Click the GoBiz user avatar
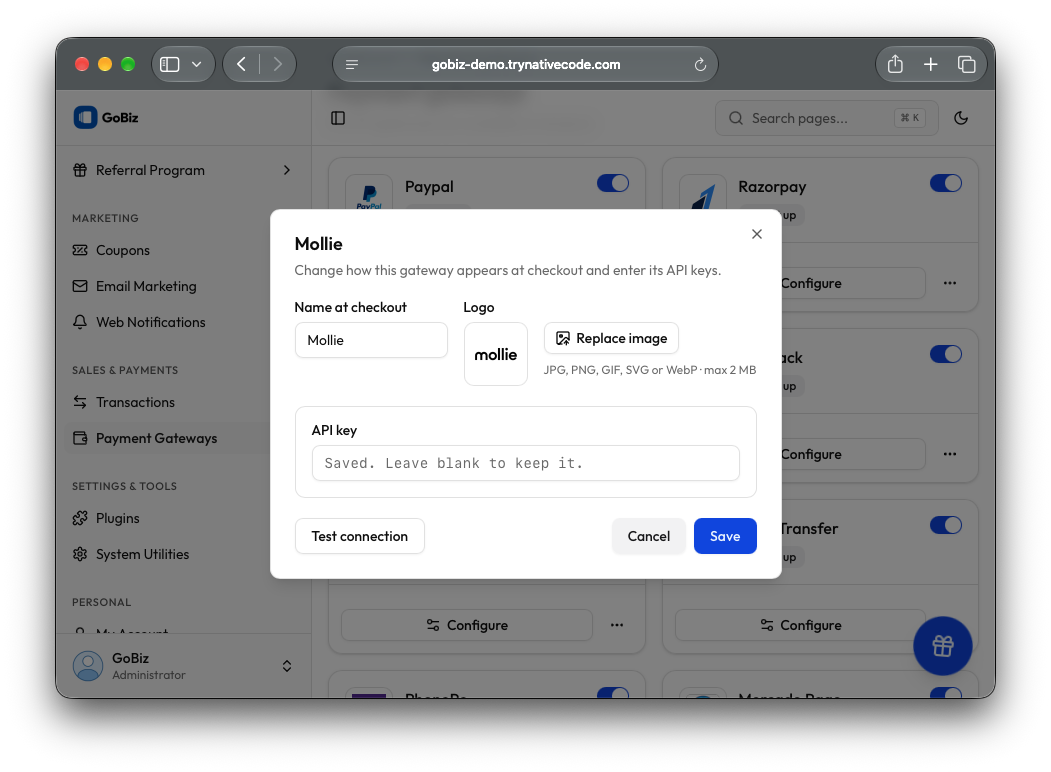Viewport: 1051px width, 772px height. 88,666
